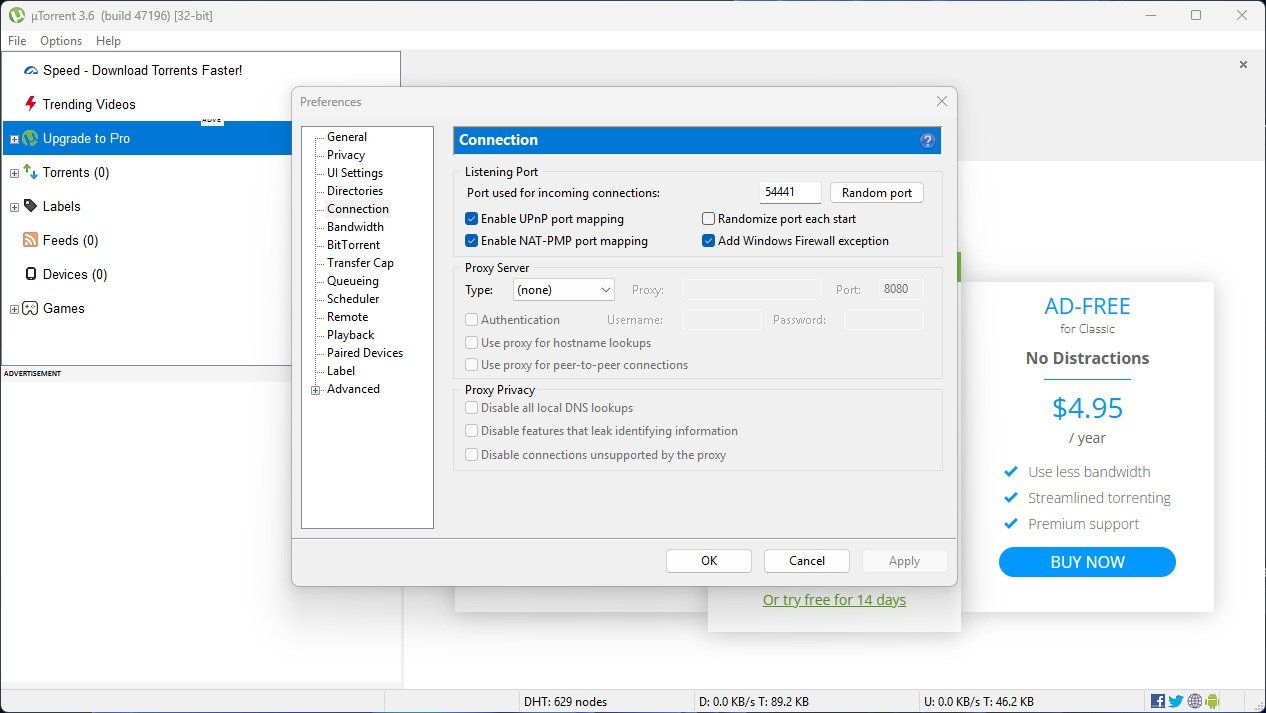Click the Or try free for 14 days link
Screen dimensions: 1266x713
834,600
